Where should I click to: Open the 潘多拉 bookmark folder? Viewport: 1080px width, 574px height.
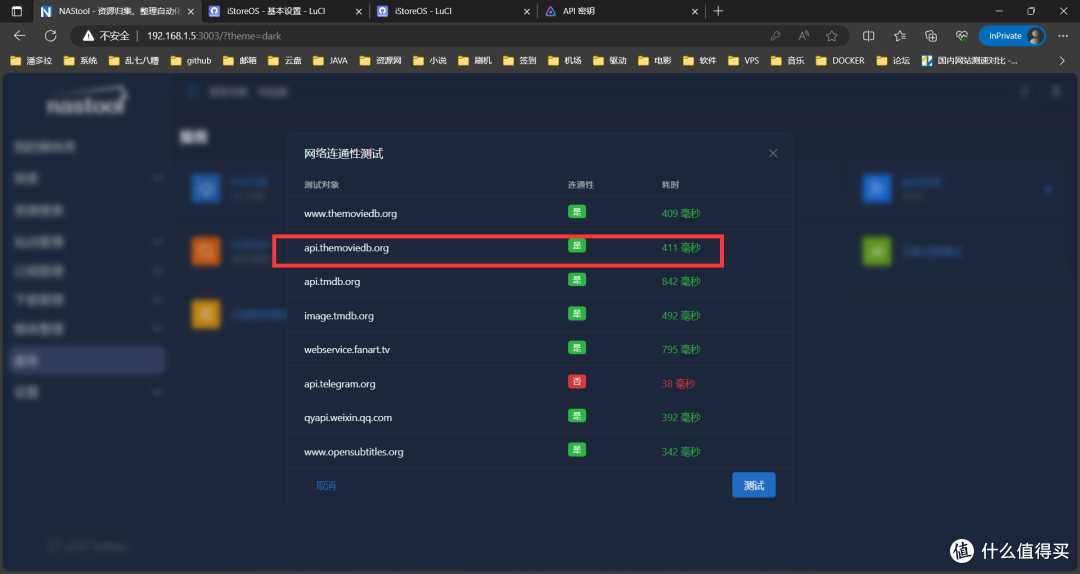31,61
